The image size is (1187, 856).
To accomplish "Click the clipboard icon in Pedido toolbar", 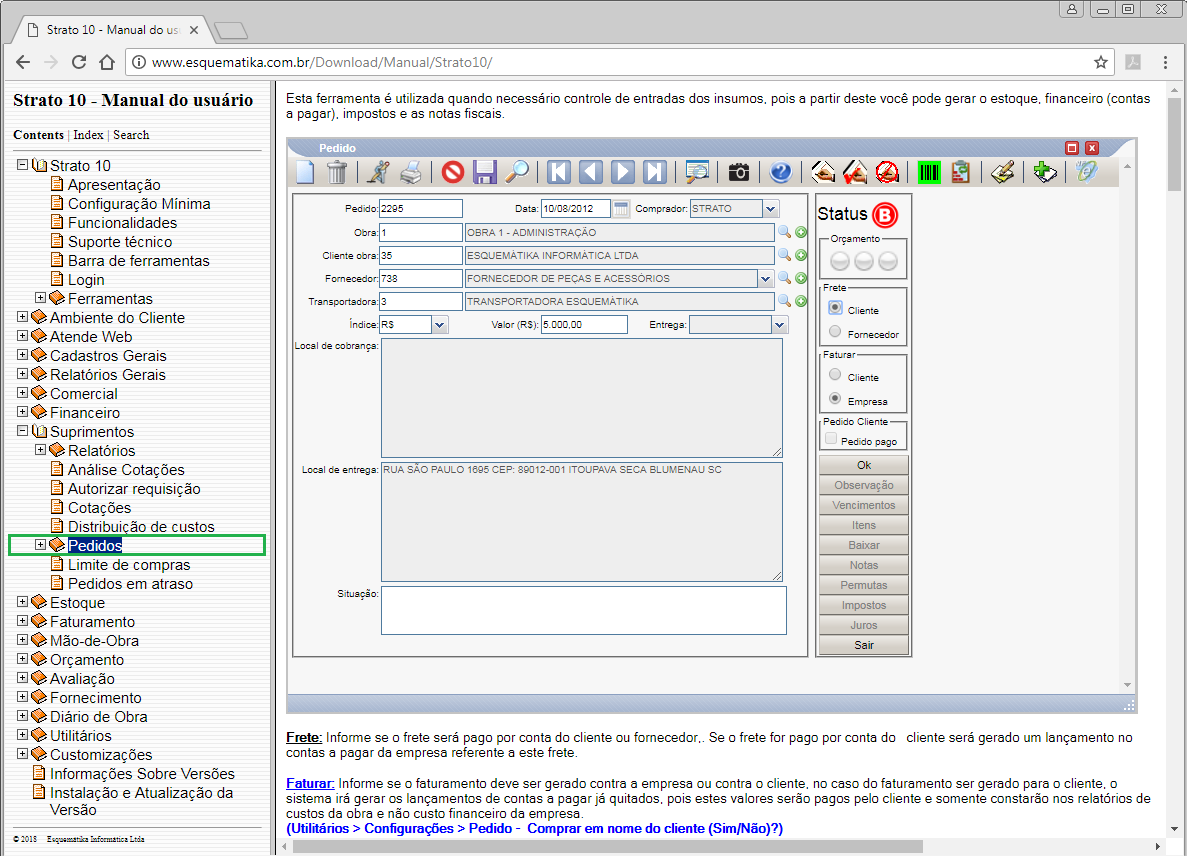I will [961, 172].
